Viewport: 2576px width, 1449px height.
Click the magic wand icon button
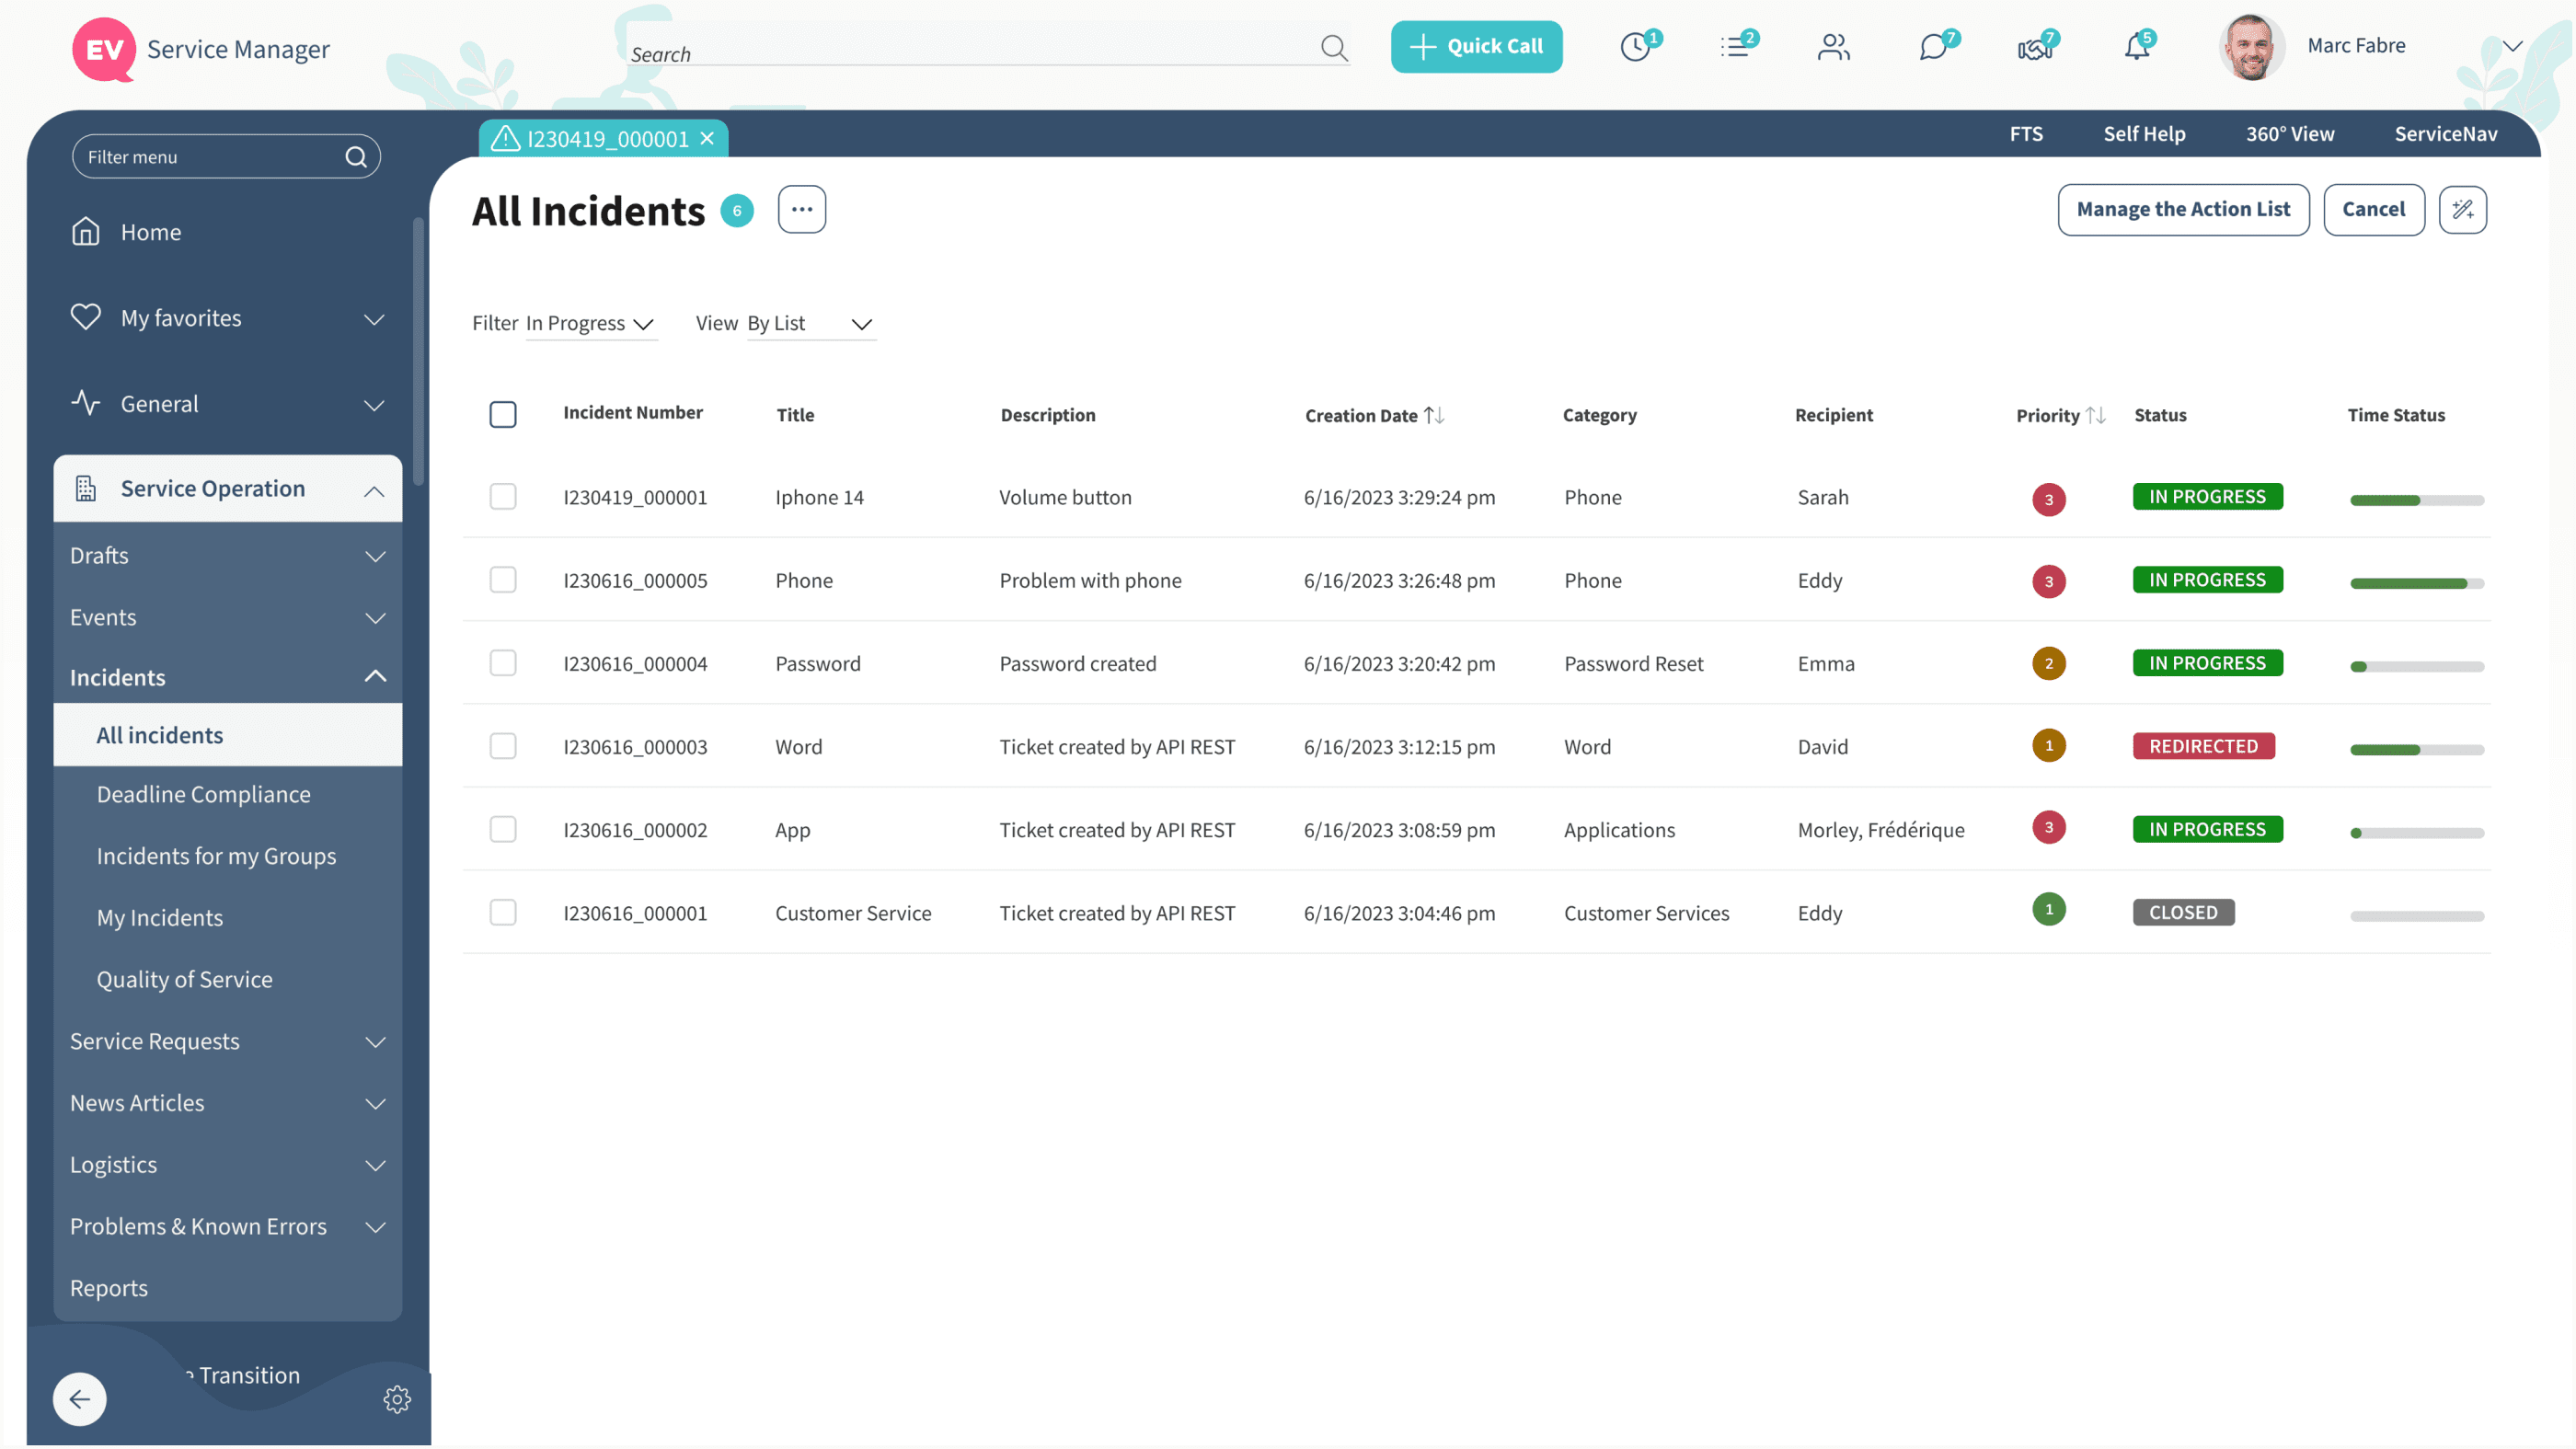pos(2462,210)
